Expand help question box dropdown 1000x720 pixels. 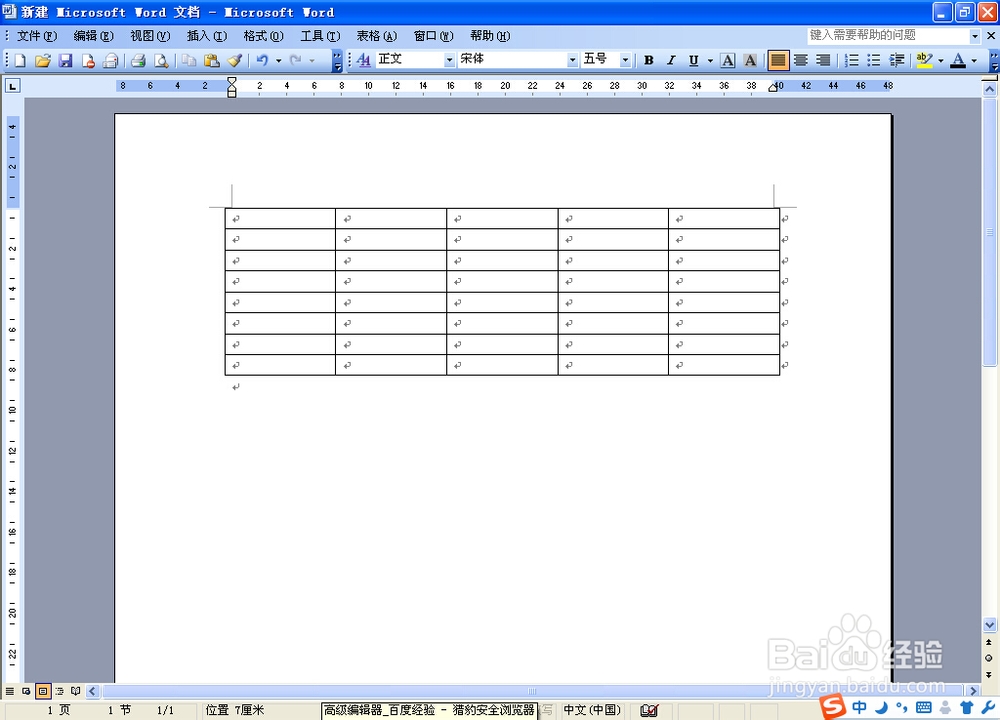[x=974, y=36]
